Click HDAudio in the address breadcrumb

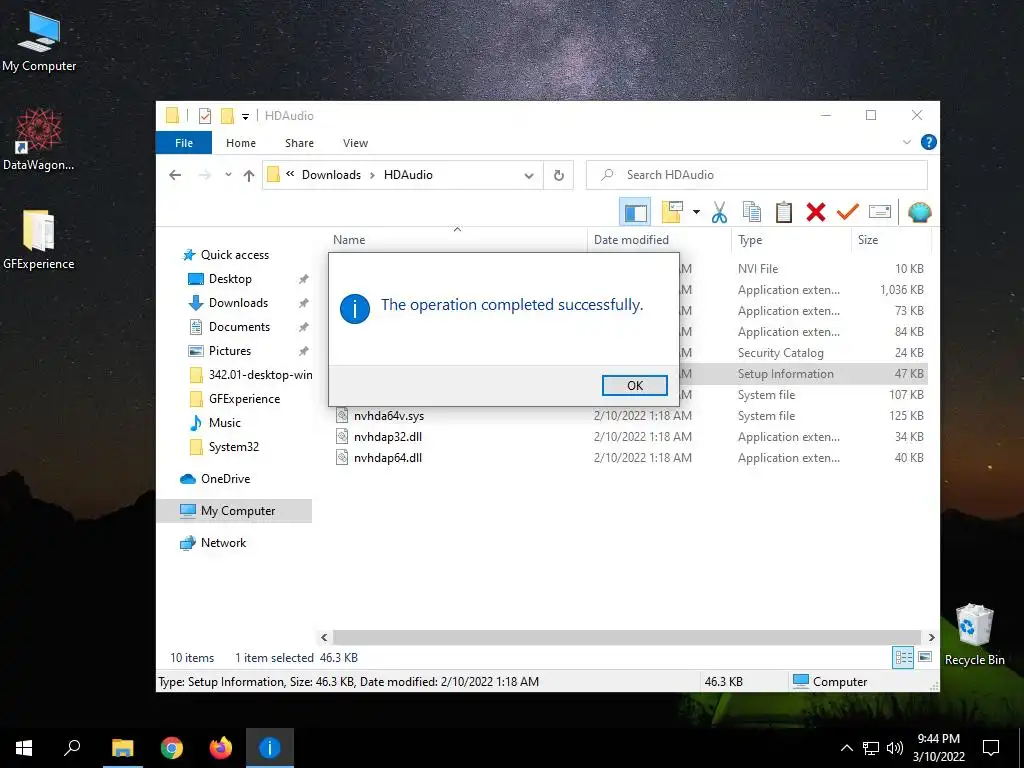pos(408,175)
